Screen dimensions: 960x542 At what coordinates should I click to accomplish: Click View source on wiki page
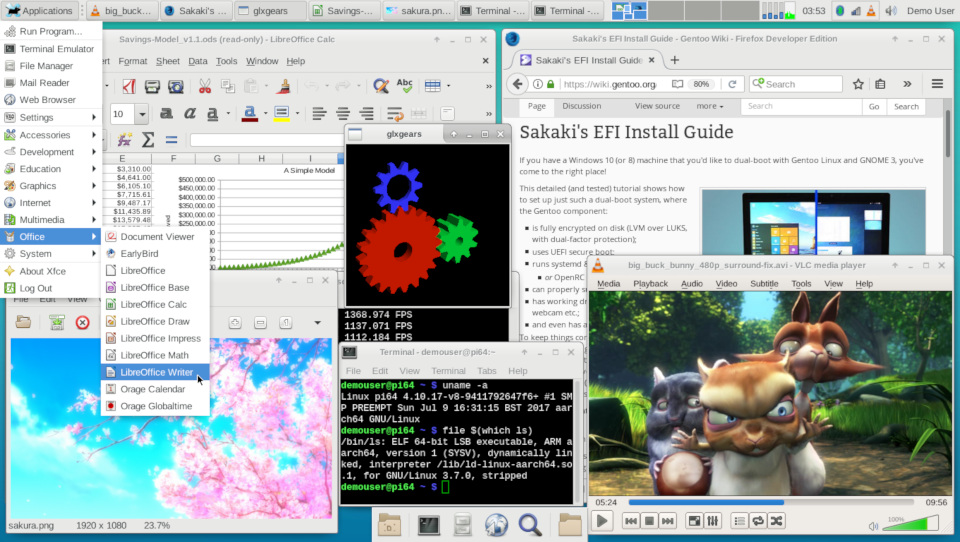point(657,106)
